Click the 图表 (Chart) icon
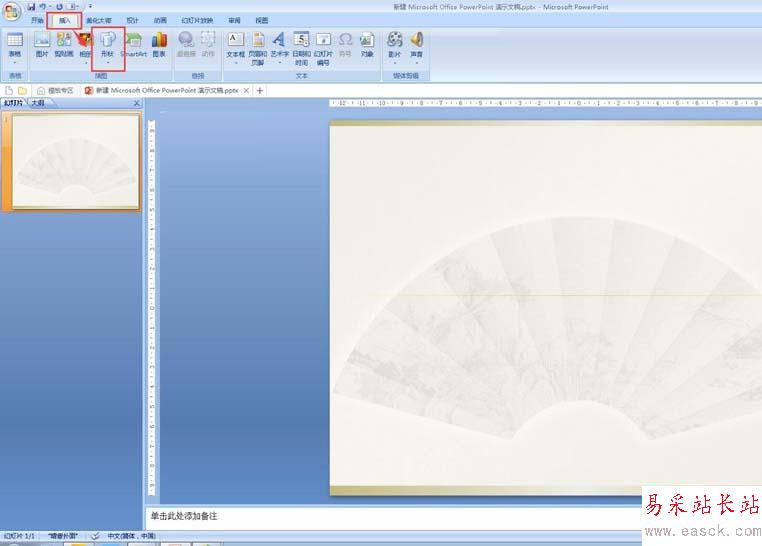 (x=159, y=45)
